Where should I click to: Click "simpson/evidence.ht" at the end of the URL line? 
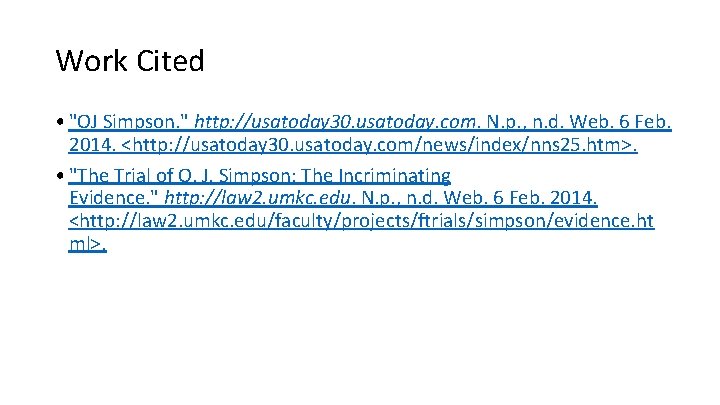564,221
